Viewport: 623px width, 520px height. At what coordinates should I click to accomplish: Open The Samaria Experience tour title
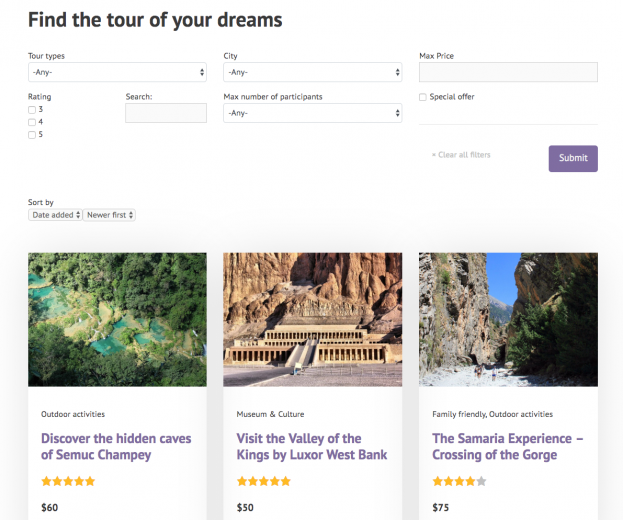pyautogui.click(x=507, y=446)
